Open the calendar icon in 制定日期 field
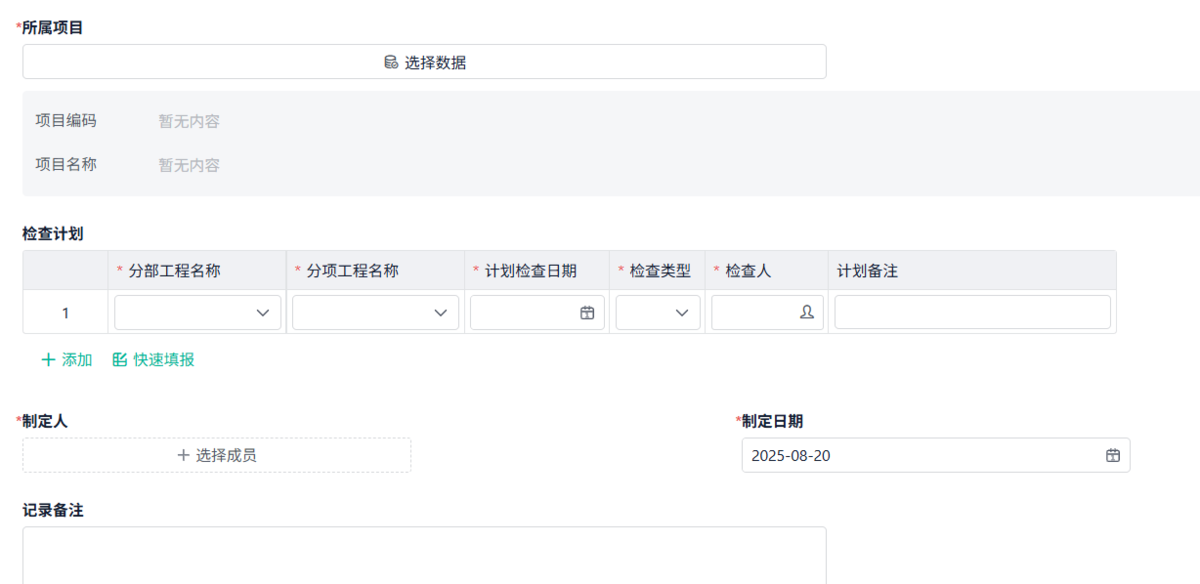 1112,455
